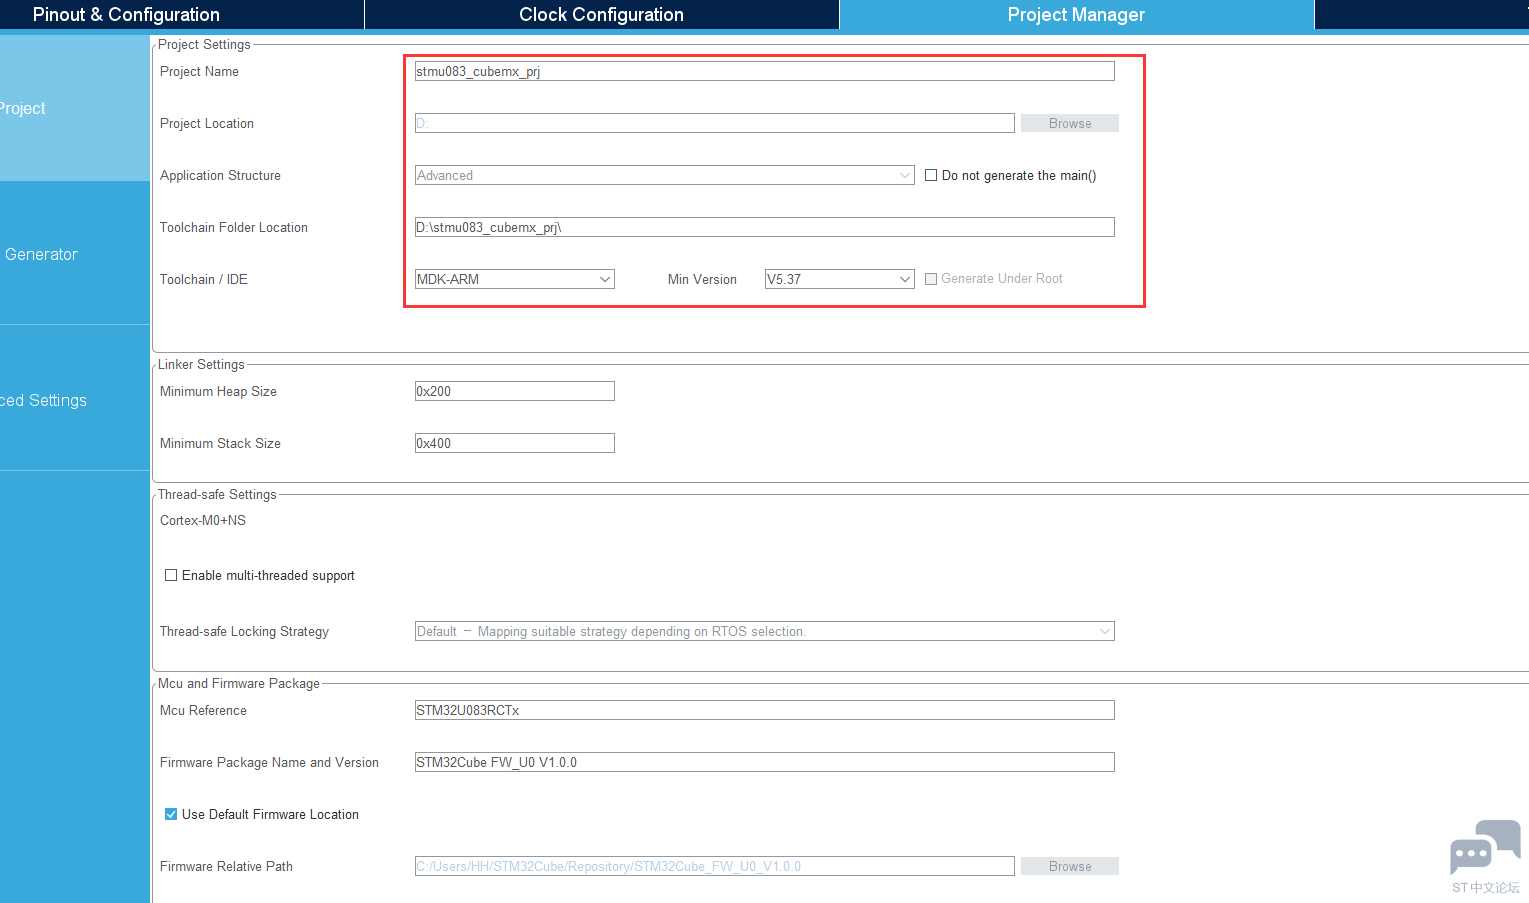Screen dimensions: 1529x903
Task: Open the Clock Configuration tab
Action: 601,15
